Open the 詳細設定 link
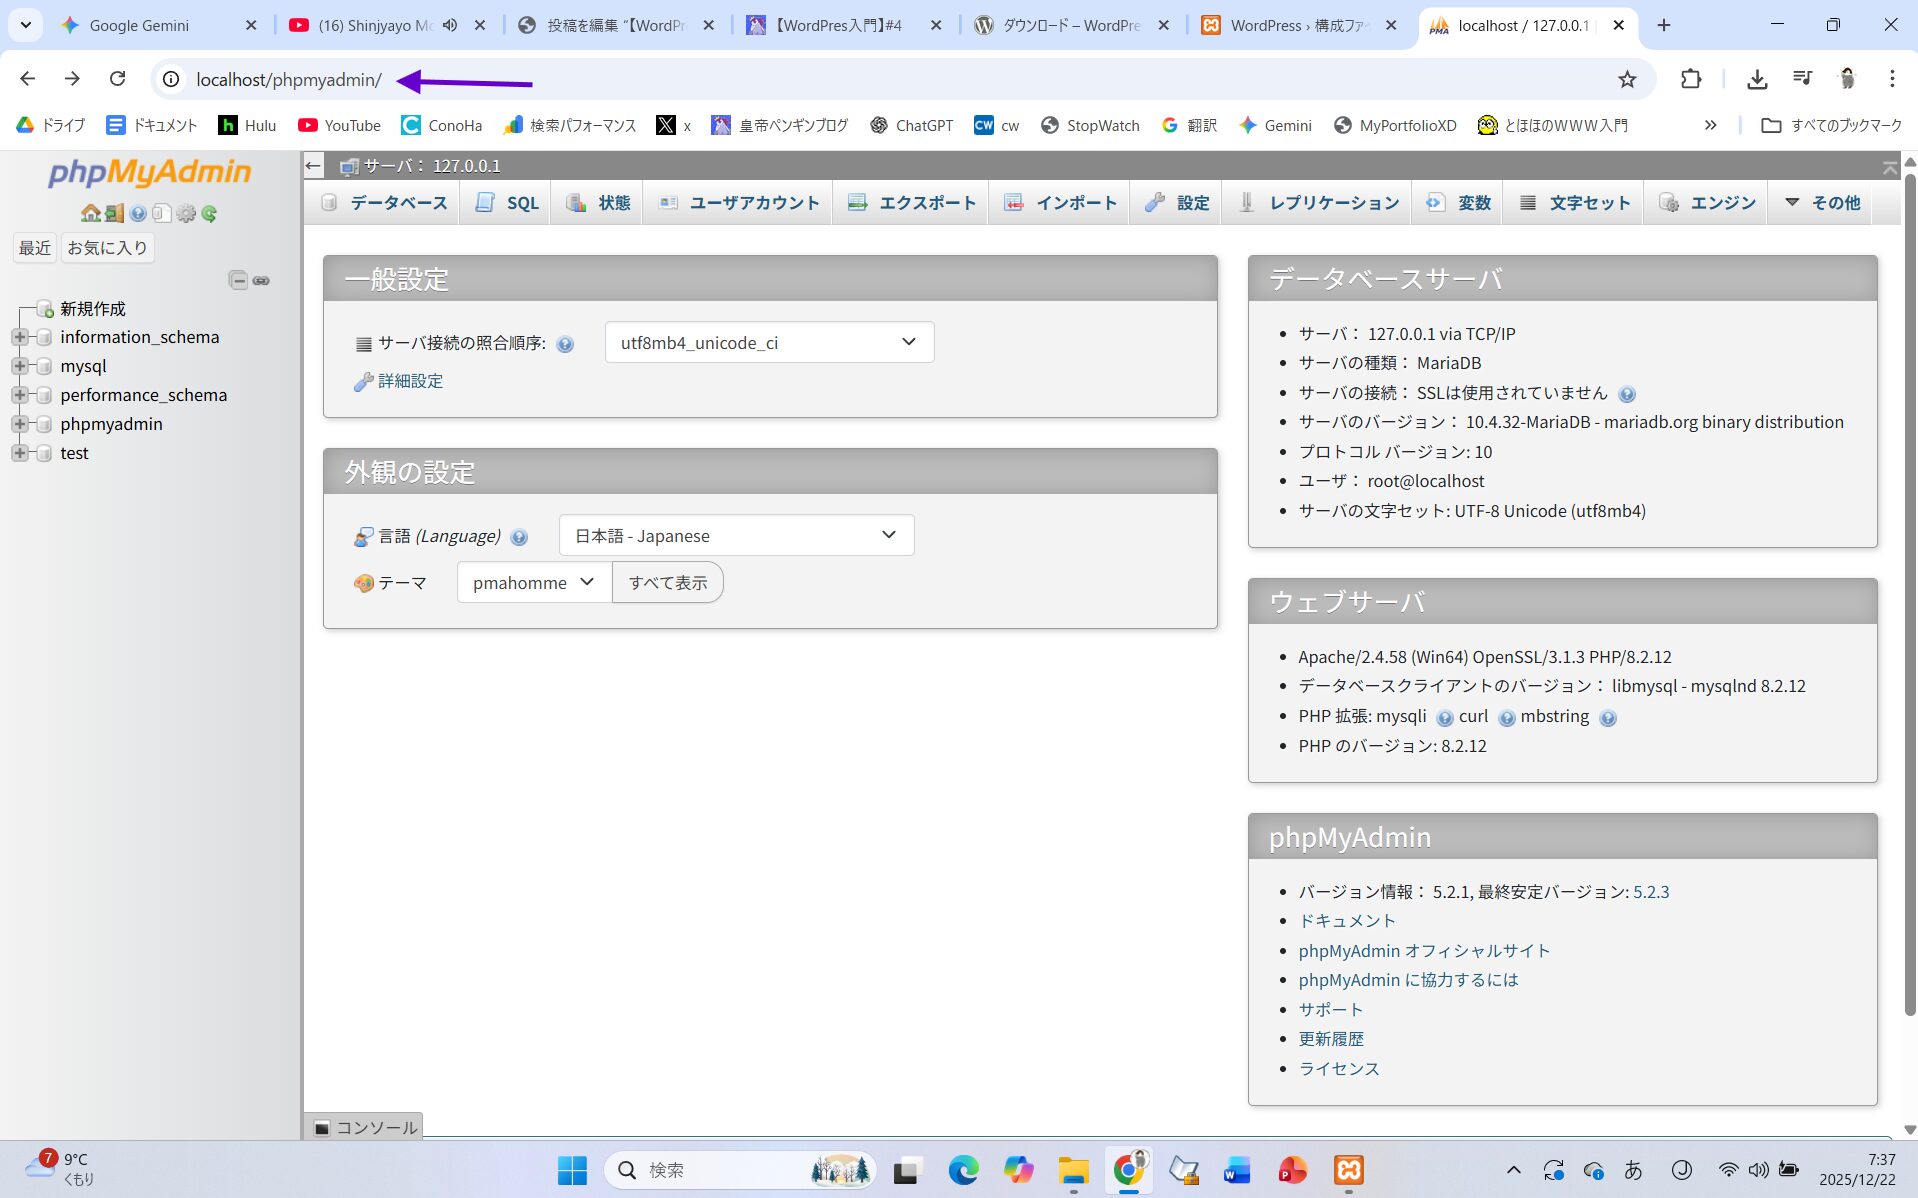 (410, 381)
